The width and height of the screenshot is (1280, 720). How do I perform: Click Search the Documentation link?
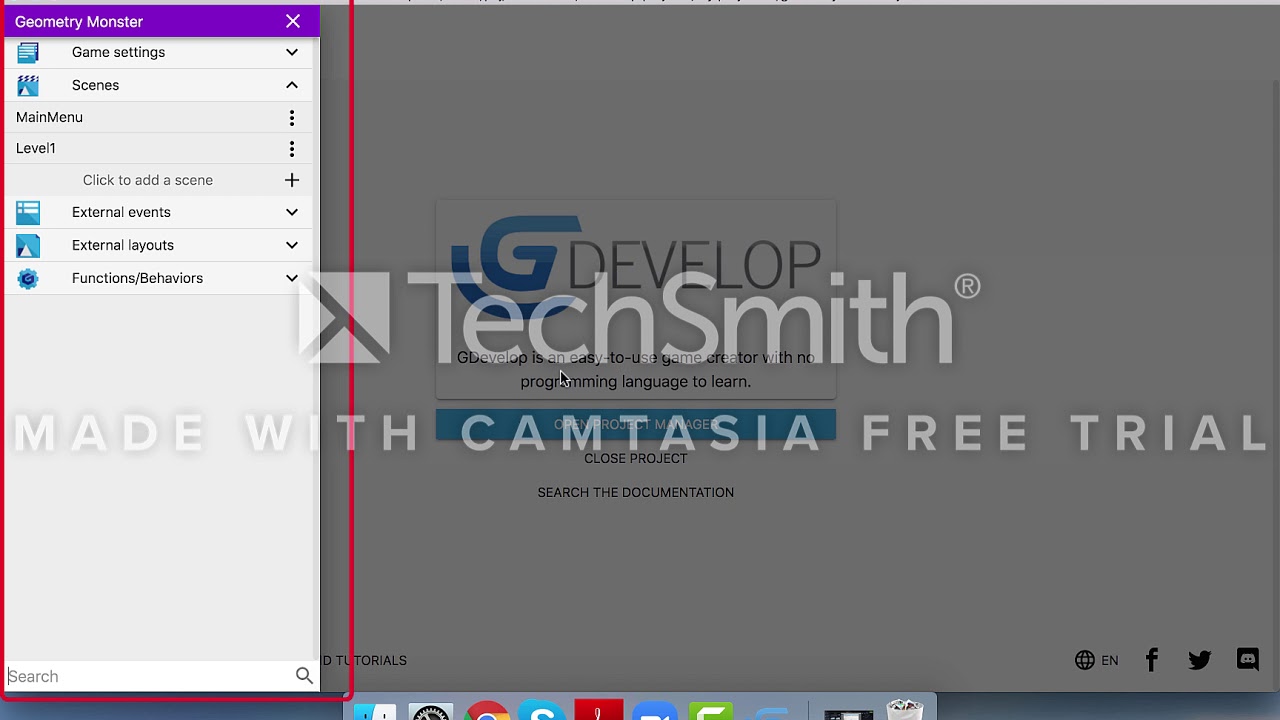pyautogui.click(x=636, y=492)
